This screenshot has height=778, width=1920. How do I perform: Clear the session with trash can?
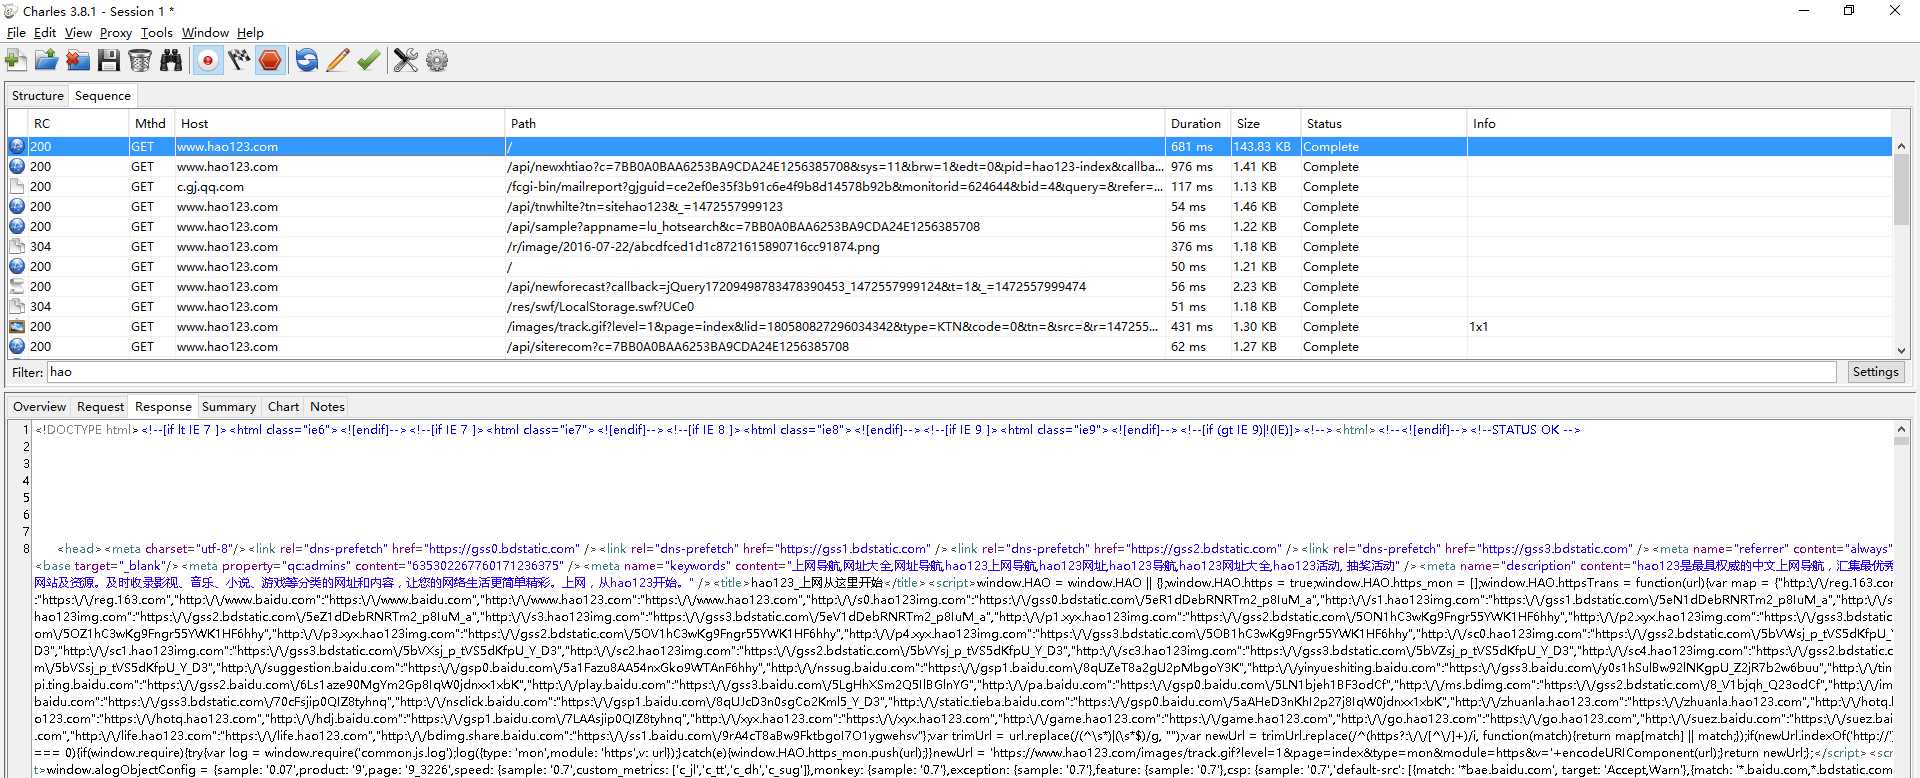tap(140, 61)
